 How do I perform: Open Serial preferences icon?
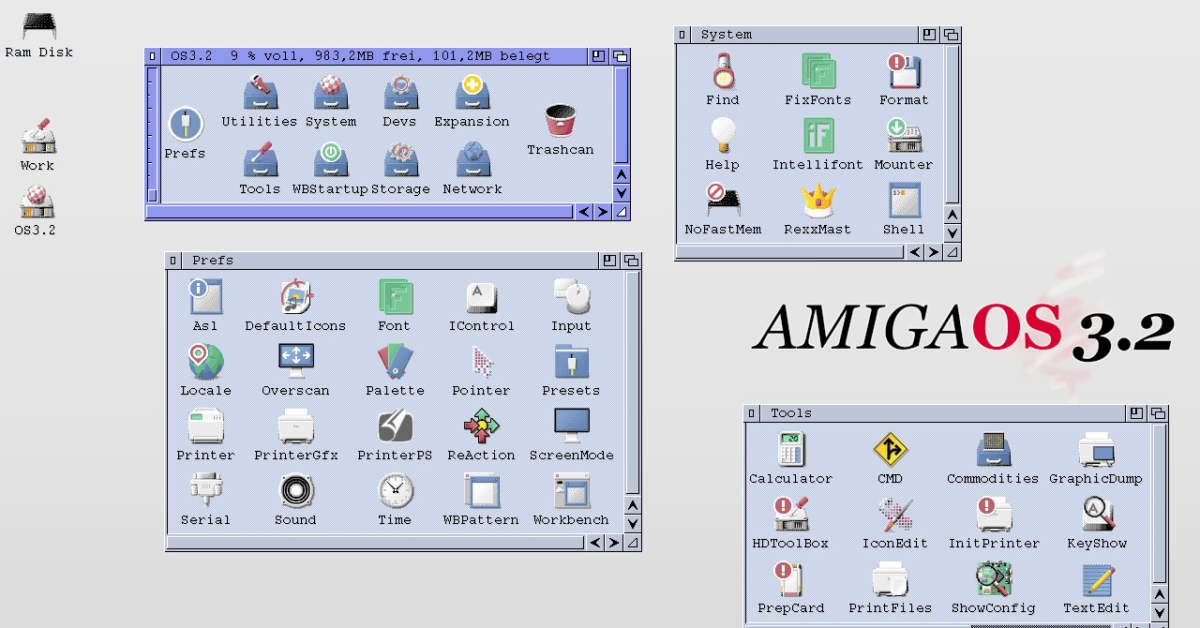pos(205,491)
